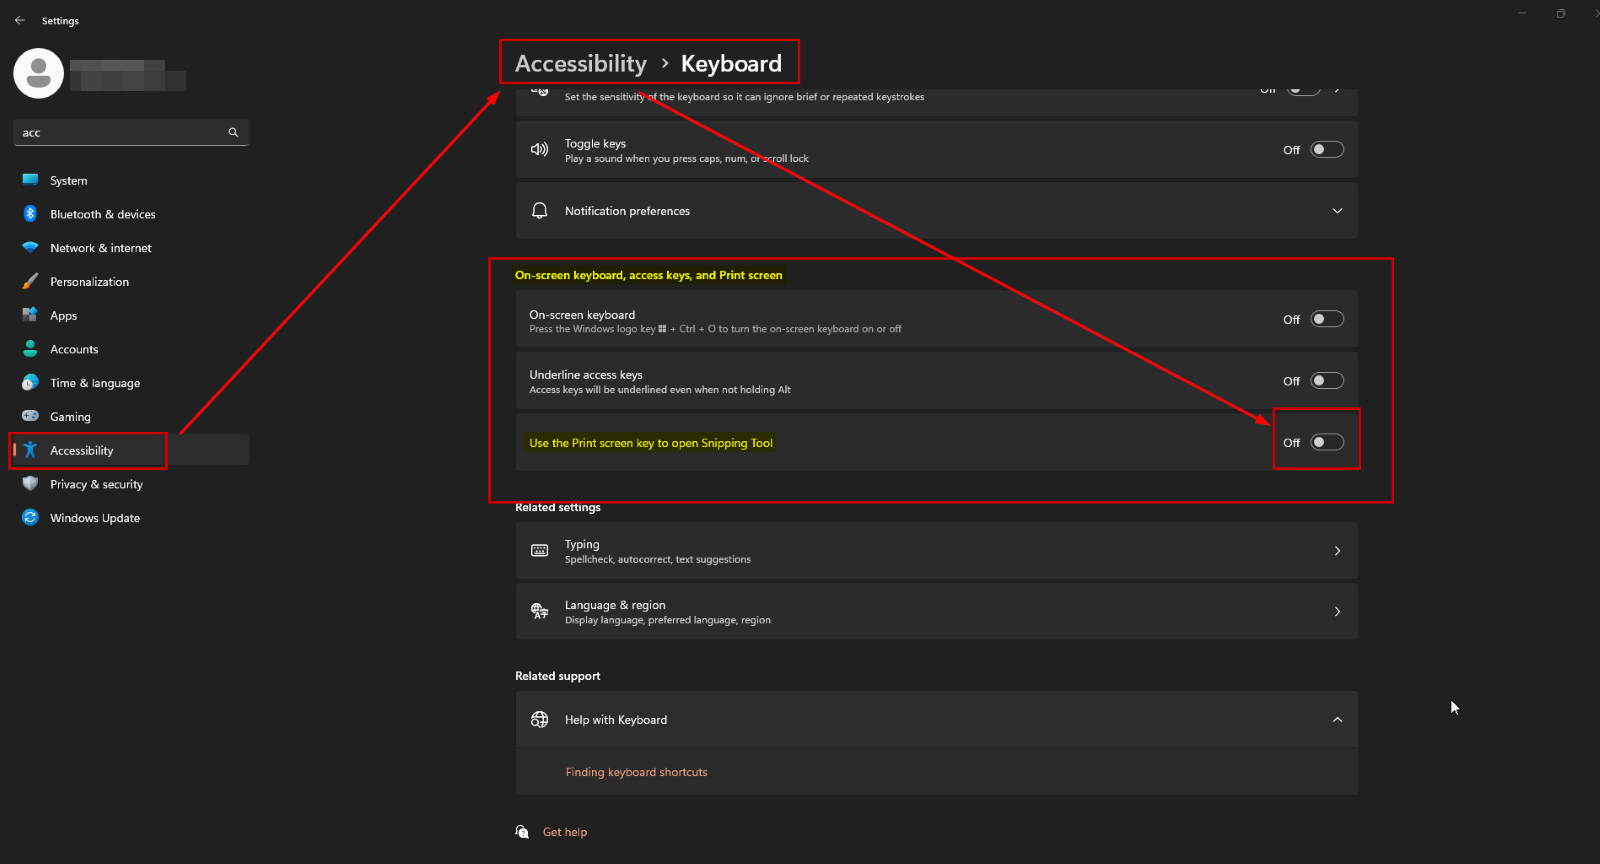Click the Related support heading

click(558, 676)
